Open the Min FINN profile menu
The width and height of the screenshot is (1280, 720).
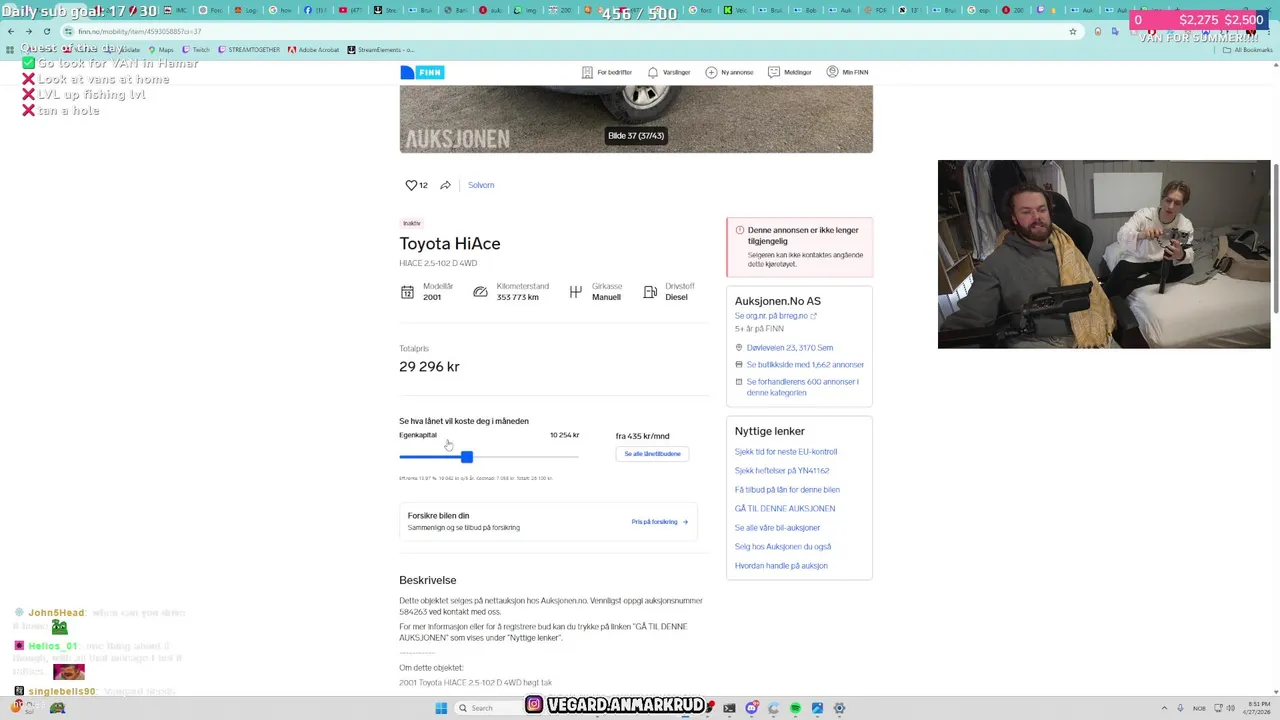(847, 72)
